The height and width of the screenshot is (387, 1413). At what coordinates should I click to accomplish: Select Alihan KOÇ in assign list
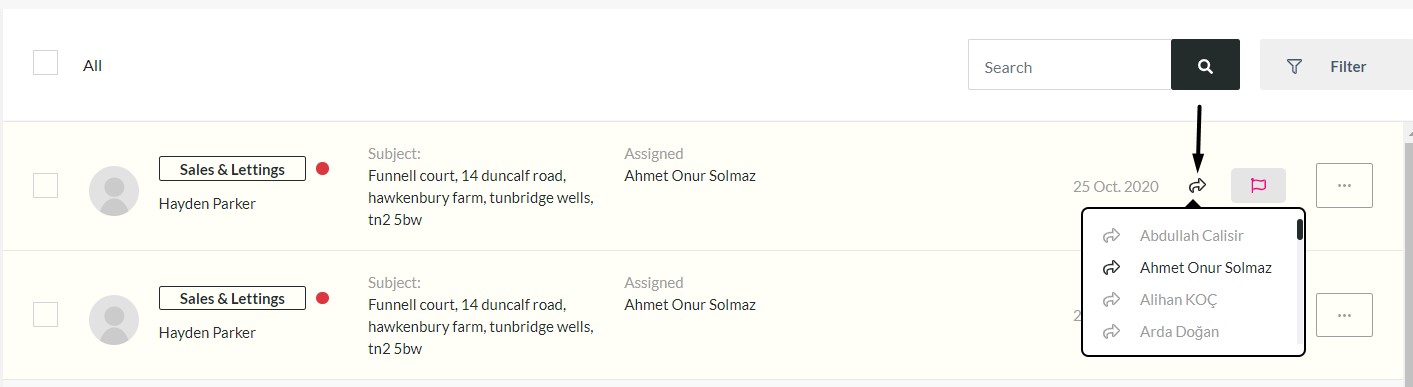point(1179,300)
